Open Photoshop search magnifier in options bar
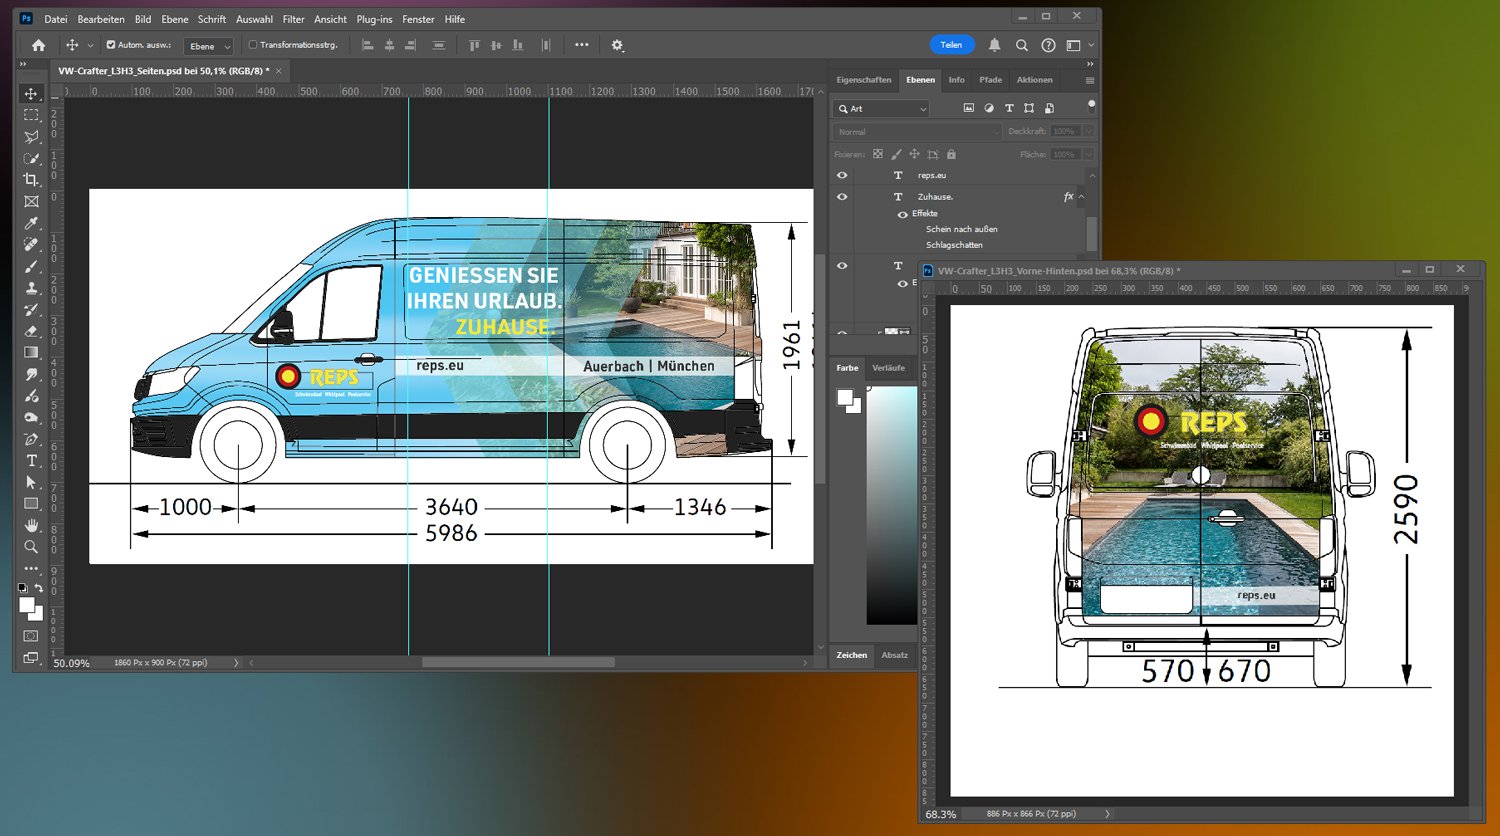 point(1021,45)
